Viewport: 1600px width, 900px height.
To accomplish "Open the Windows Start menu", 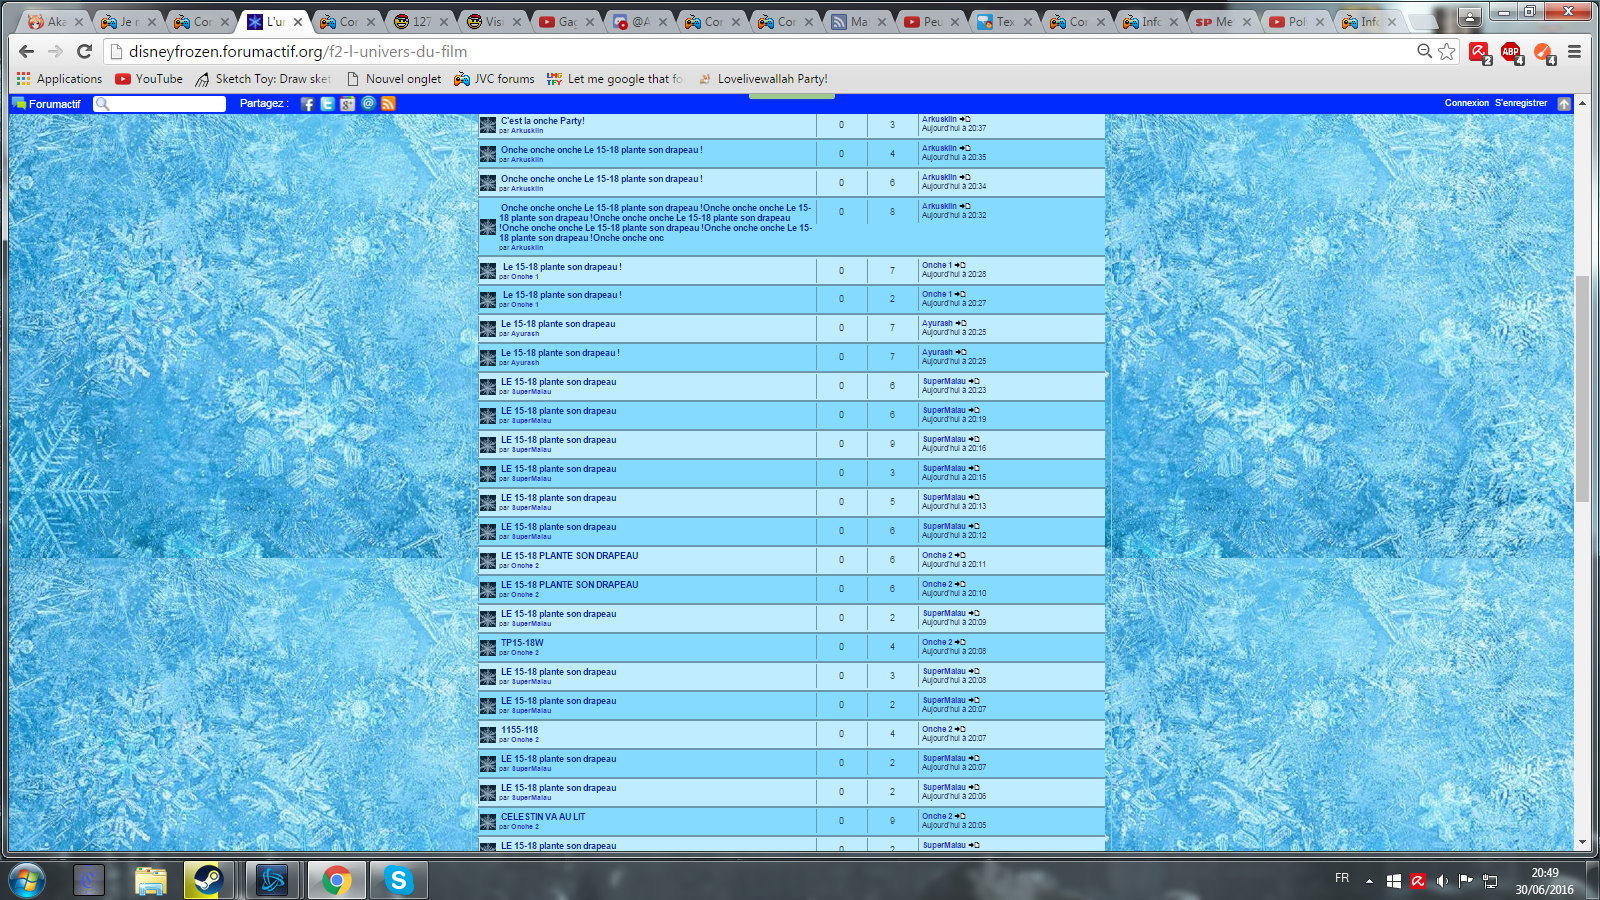I will point(27,880).
